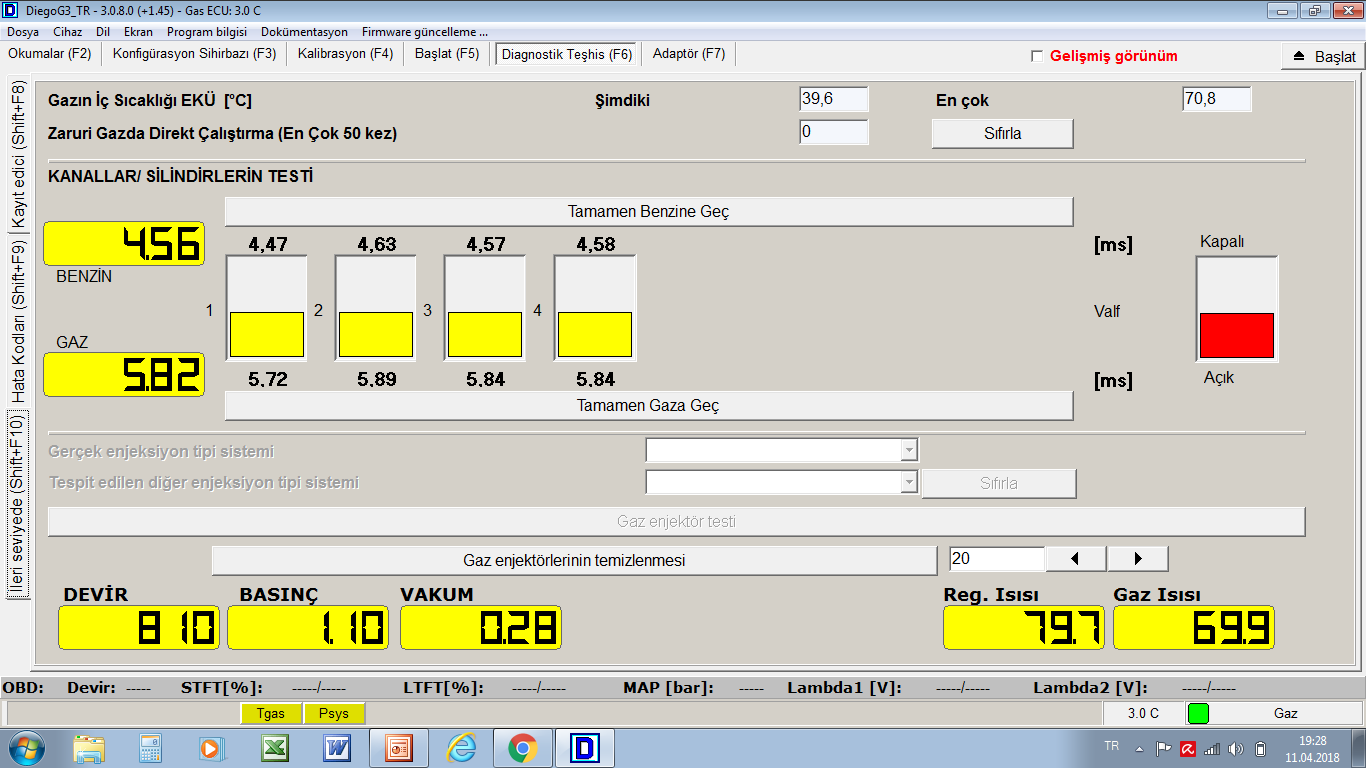Click the cleaning value field showing 20
Image resolution: width=1366 pixels, height=768 pixels.
(x=996, y=559)
